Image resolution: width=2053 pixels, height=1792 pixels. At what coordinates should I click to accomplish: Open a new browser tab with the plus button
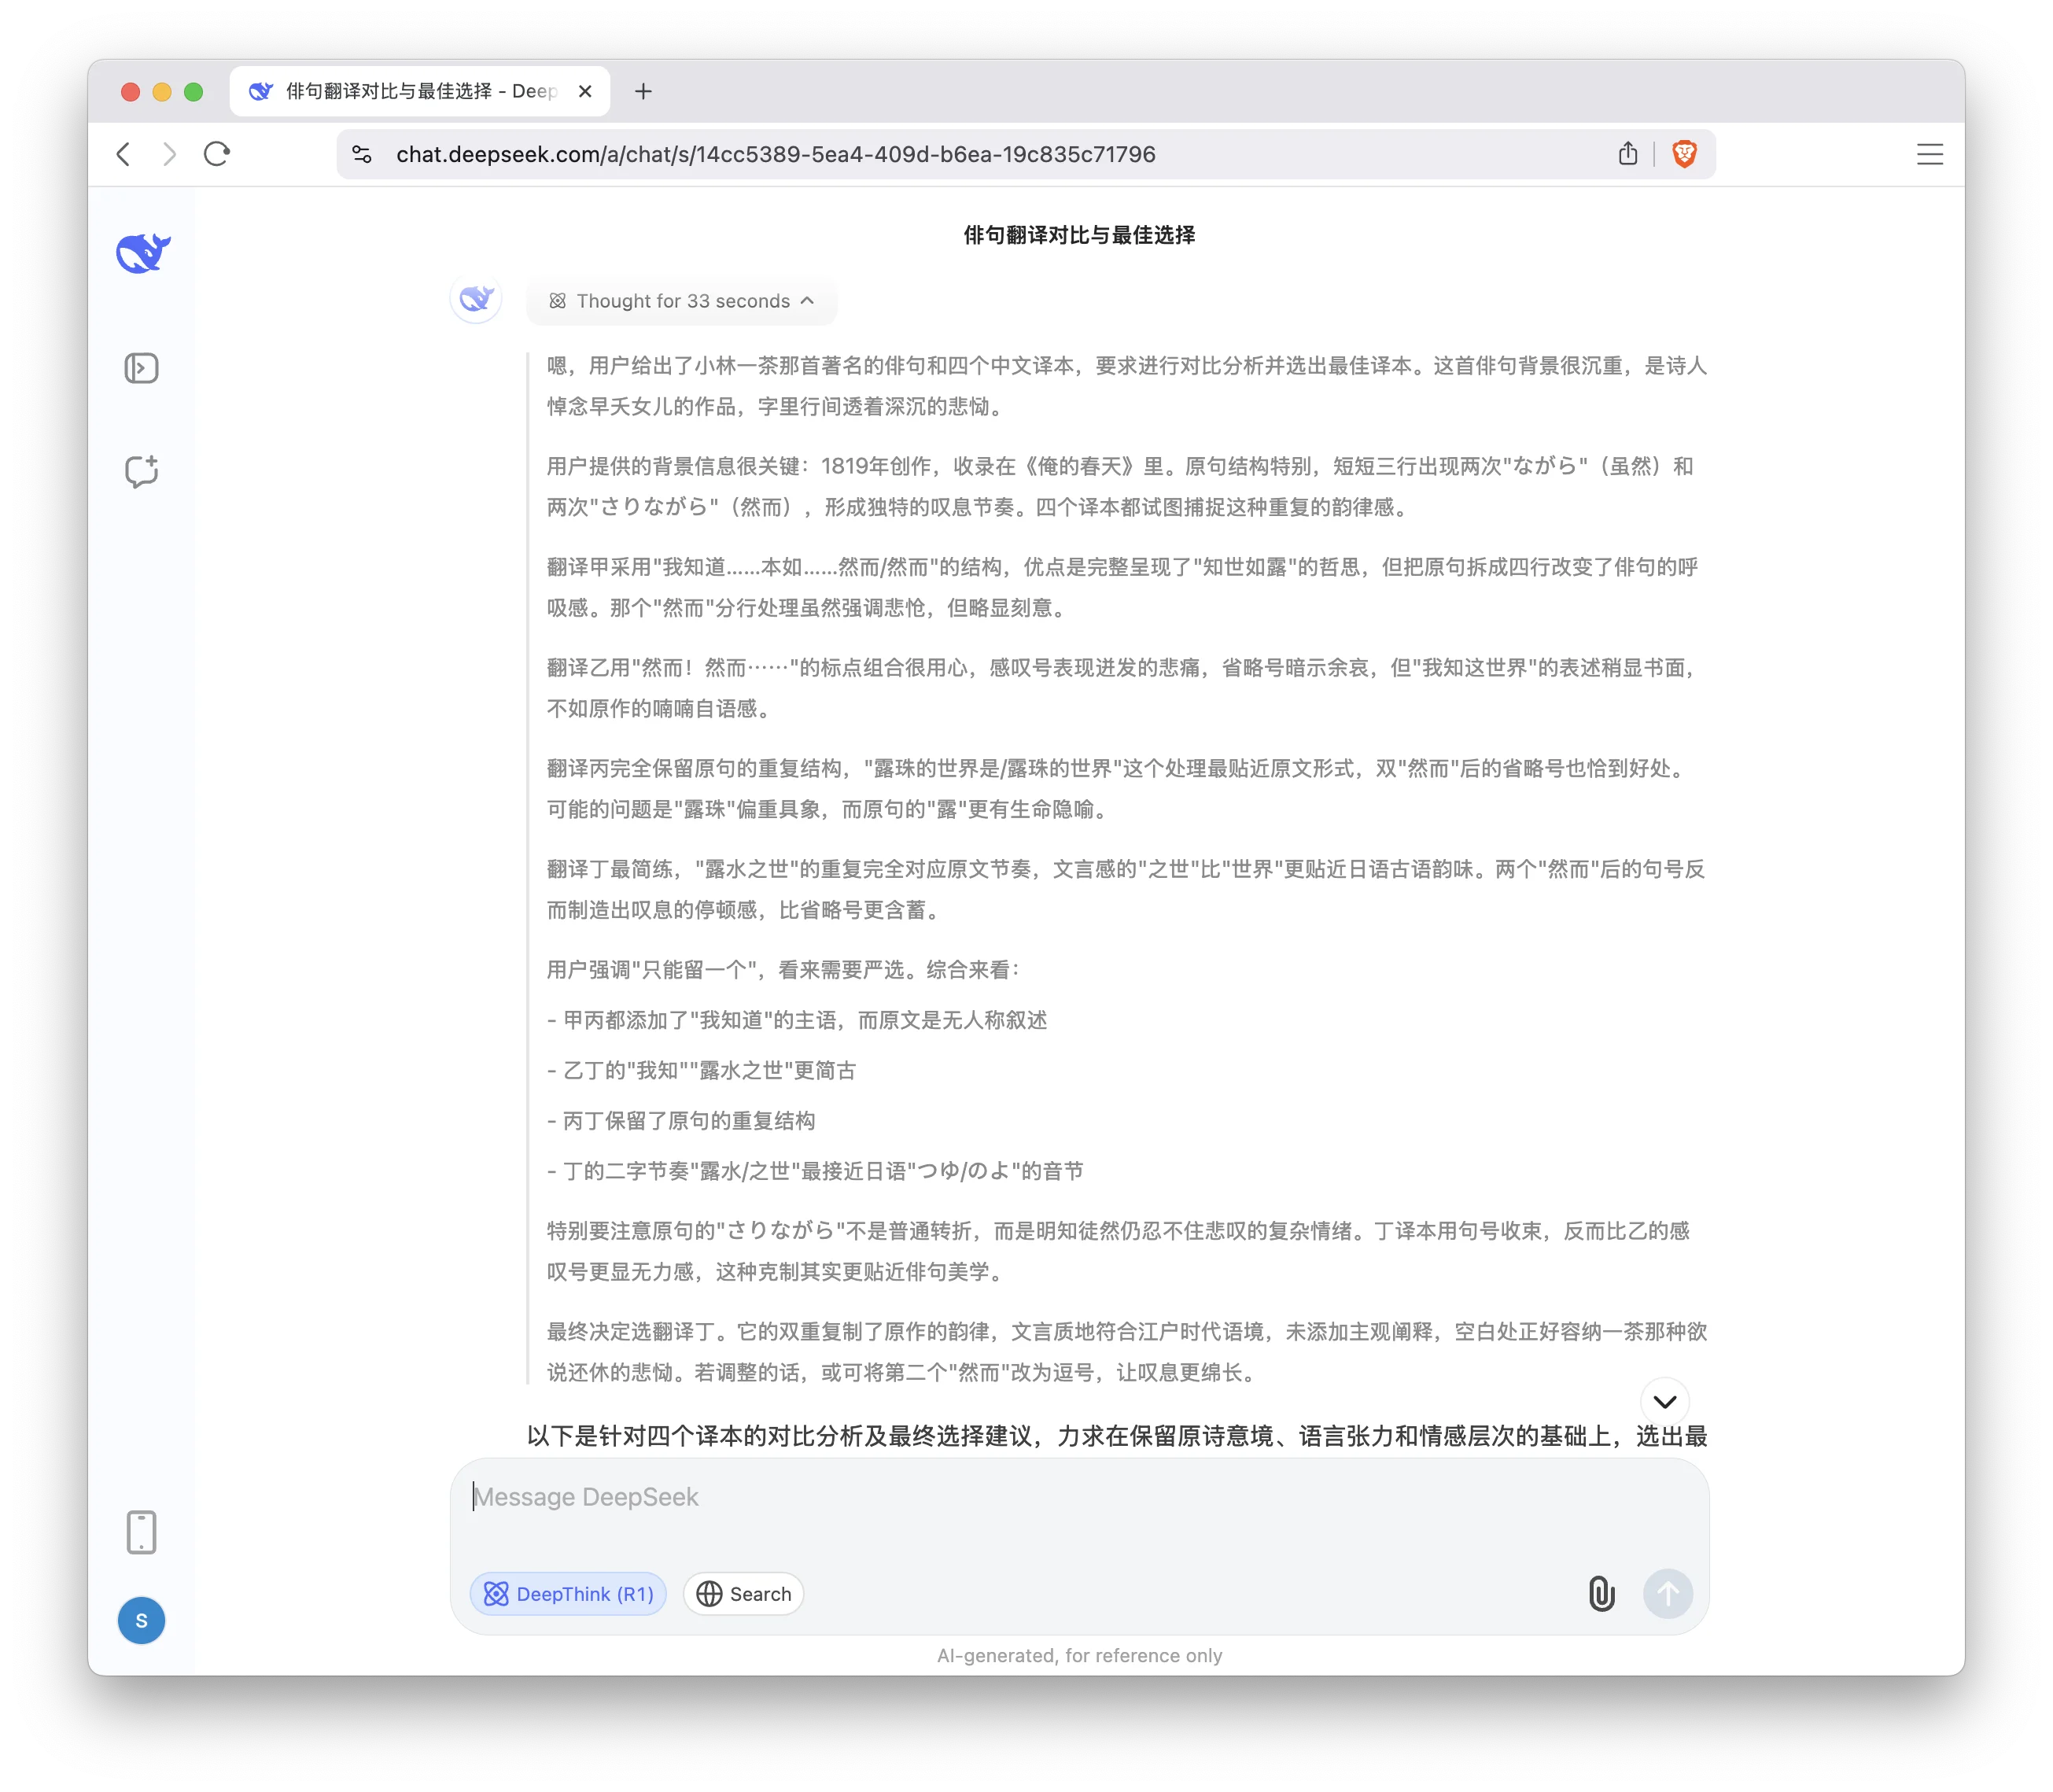click(x=643, y=91)
